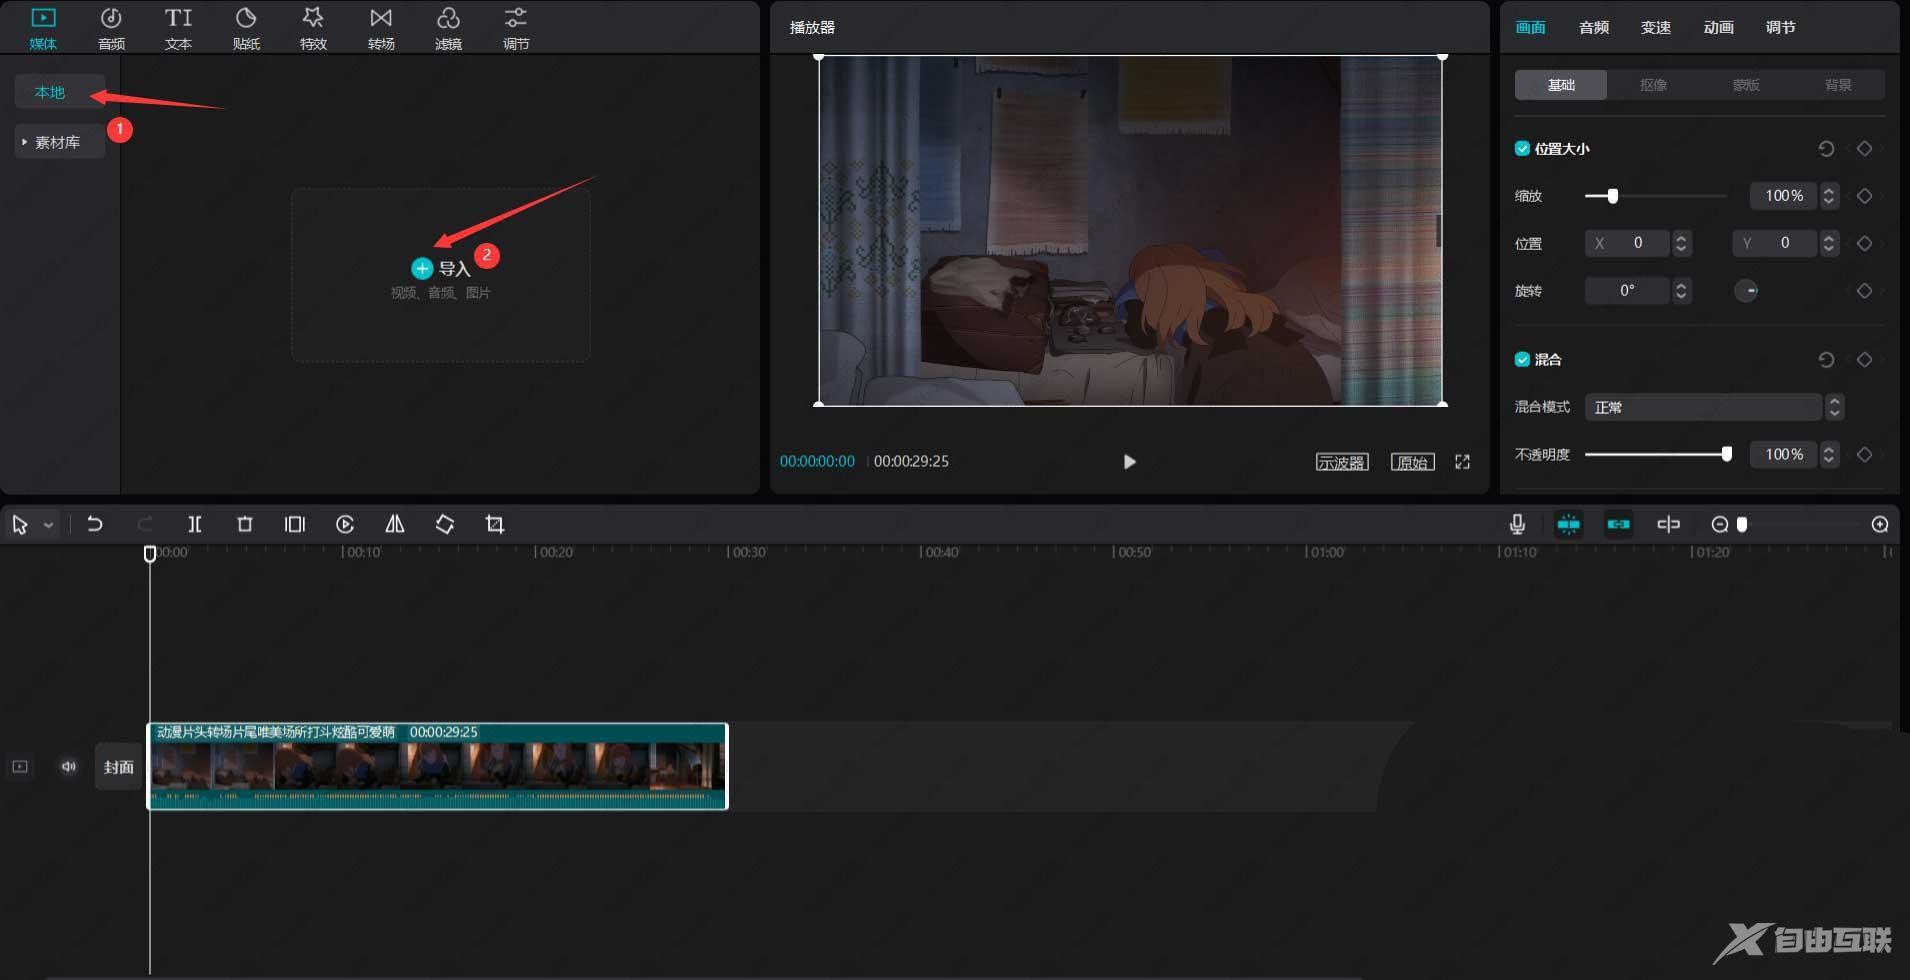Open the 转场 transitions tab

click(x=381, y=28)
